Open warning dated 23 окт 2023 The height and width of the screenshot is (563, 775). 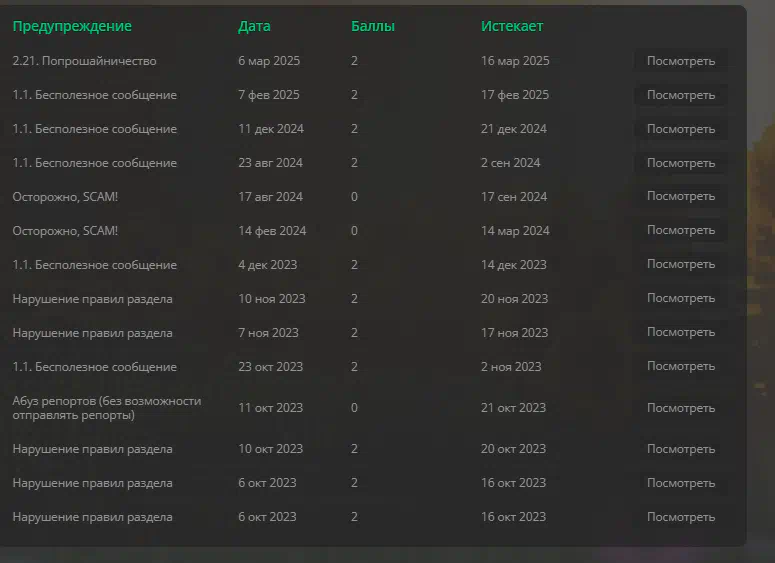[x=681, y=366]
